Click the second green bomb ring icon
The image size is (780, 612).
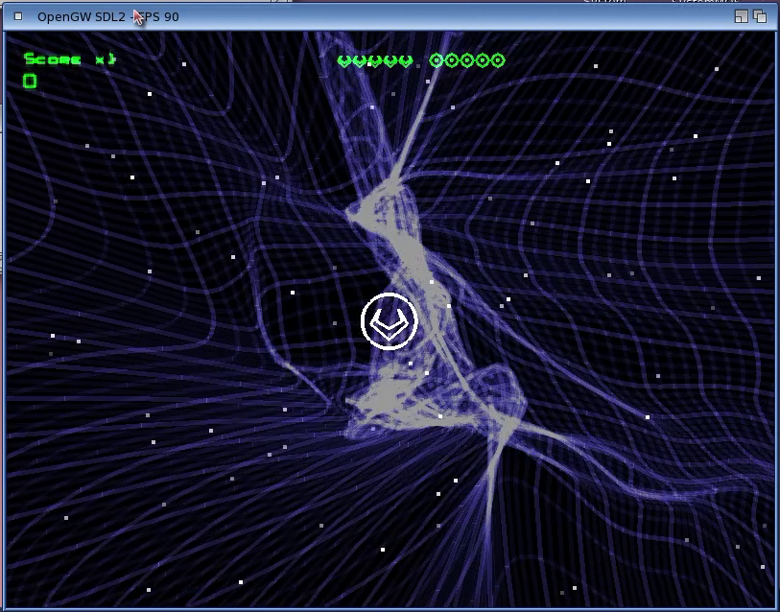coord(452,61)
